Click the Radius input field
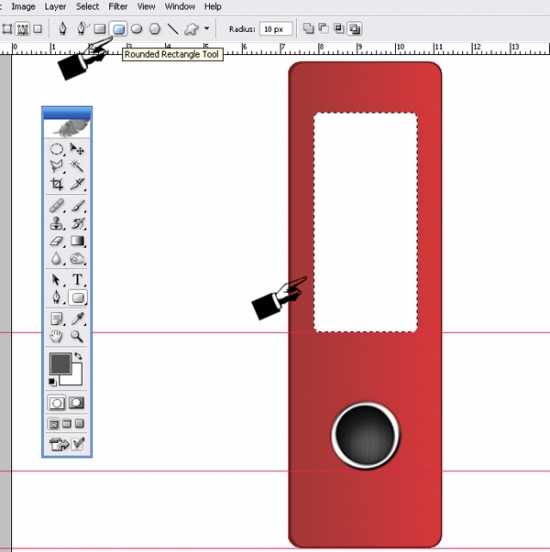The width and height of the screenshot is (550, 552). 276,29
